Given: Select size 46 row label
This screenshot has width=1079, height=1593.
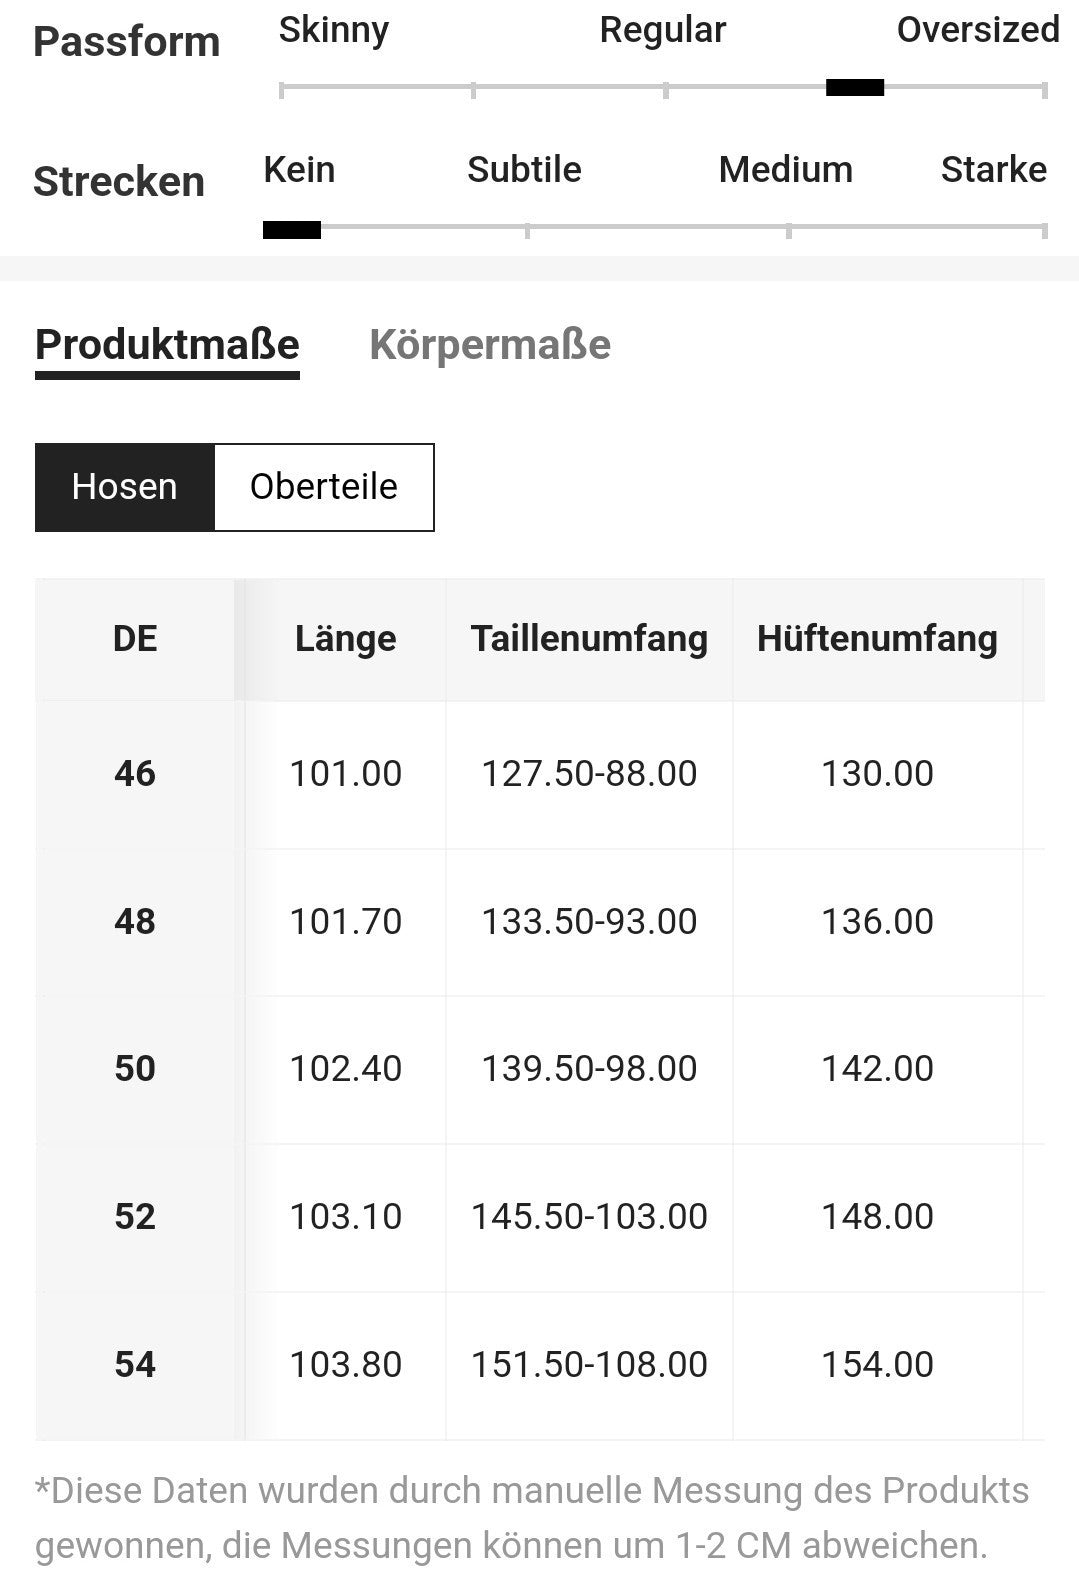Looking at the screenshot, I should (x=135, y=774).
